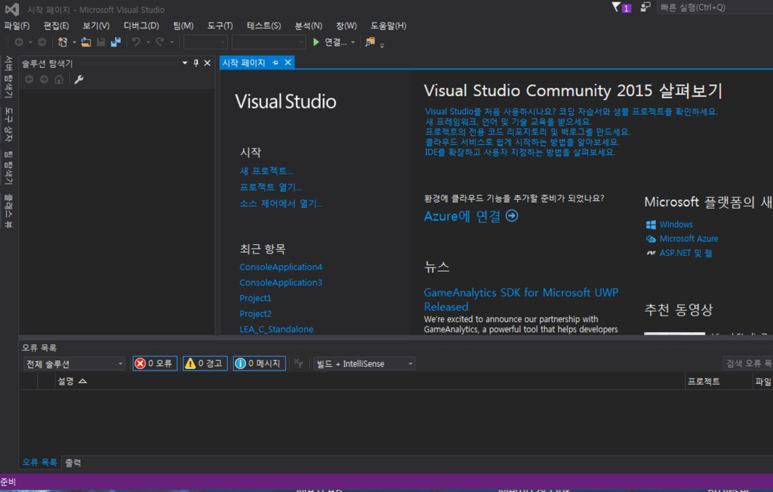Open the 파일(F) menu
The width and height of the screenshot is (773, 492).
pyautogui.click(x=17, y=26)
